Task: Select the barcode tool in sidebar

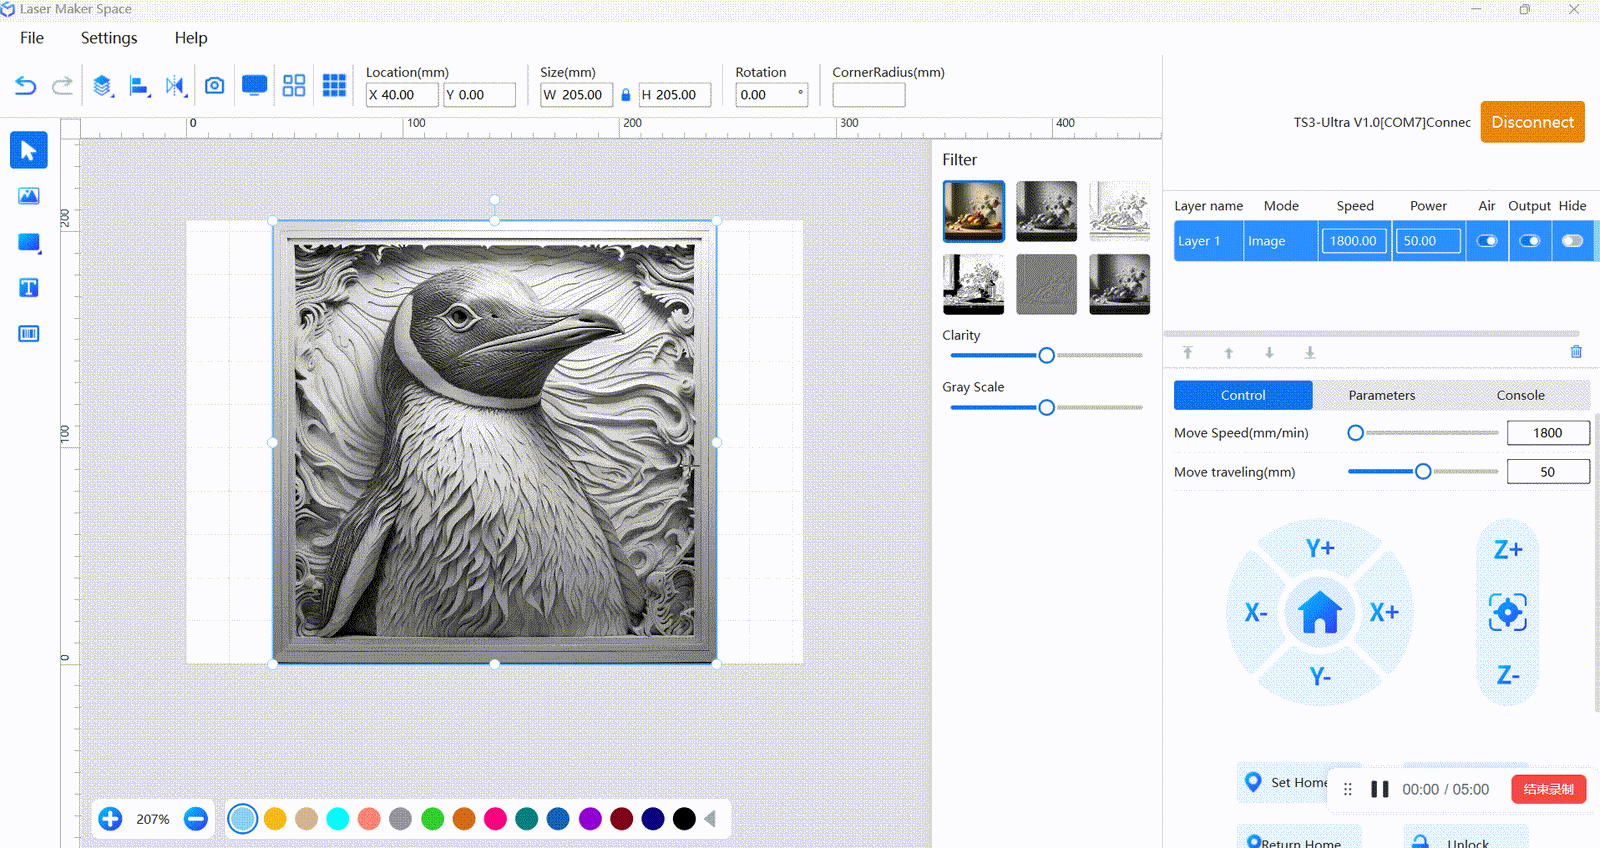Action: coord(29,334)
